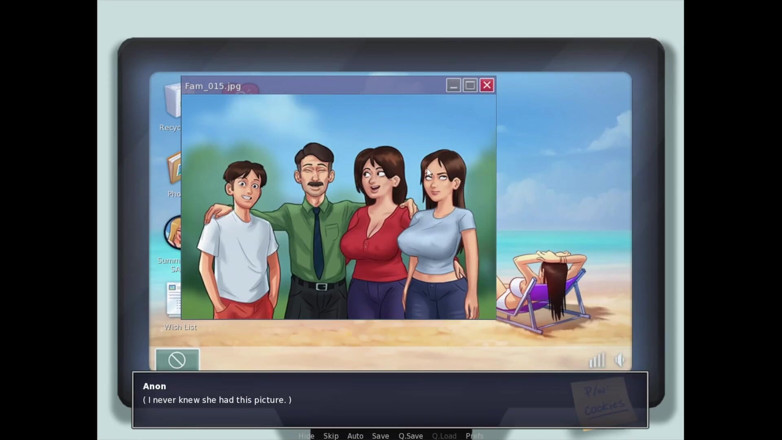Open the Save menu
The image size is (782, 440).
(380, 436)
